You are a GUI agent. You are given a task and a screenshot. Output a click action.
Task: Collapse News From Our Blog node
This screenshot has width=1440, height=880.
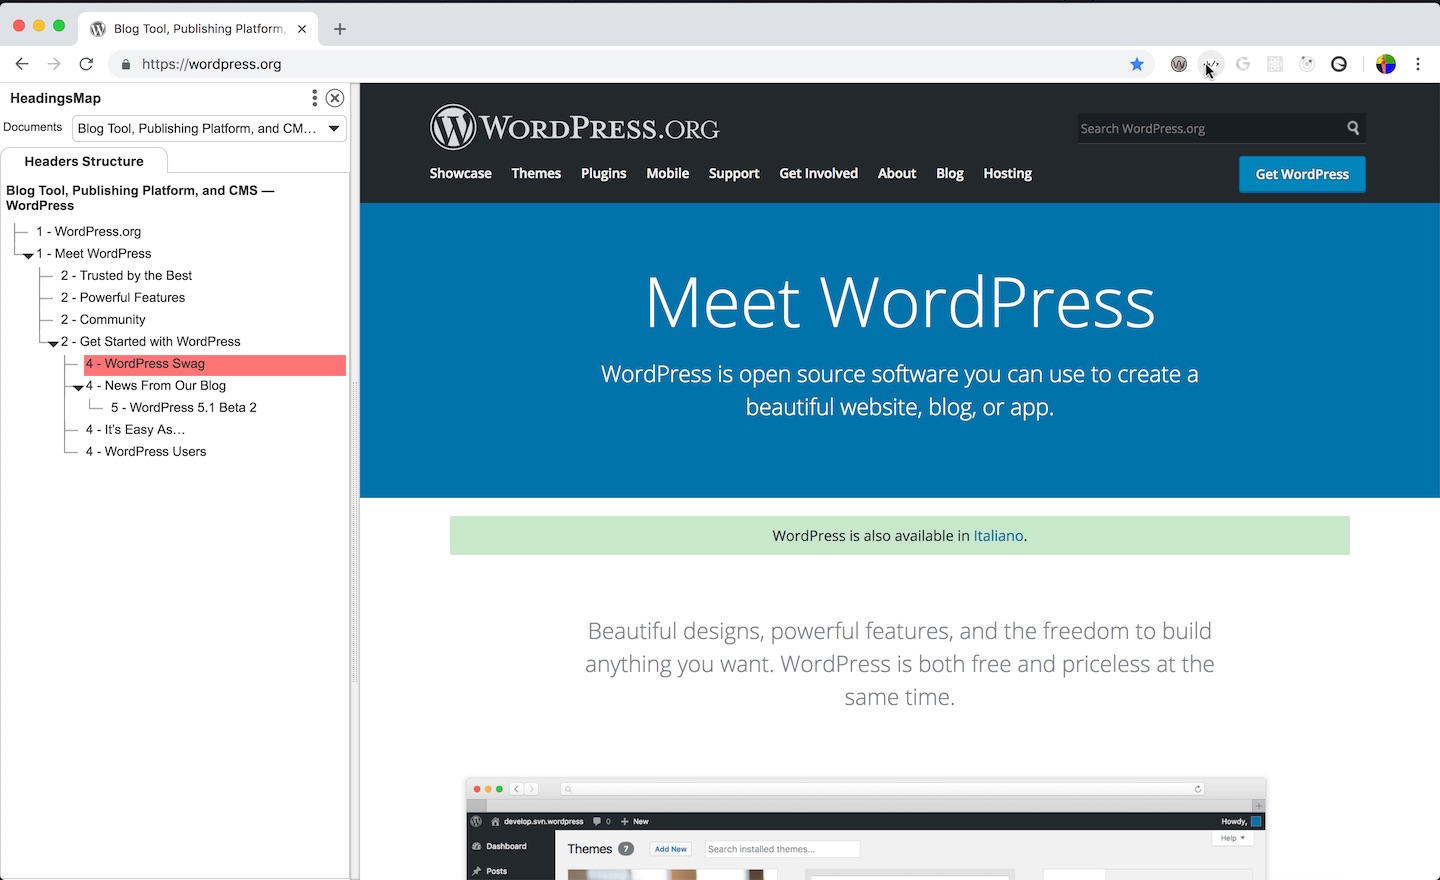pos(78,387)
